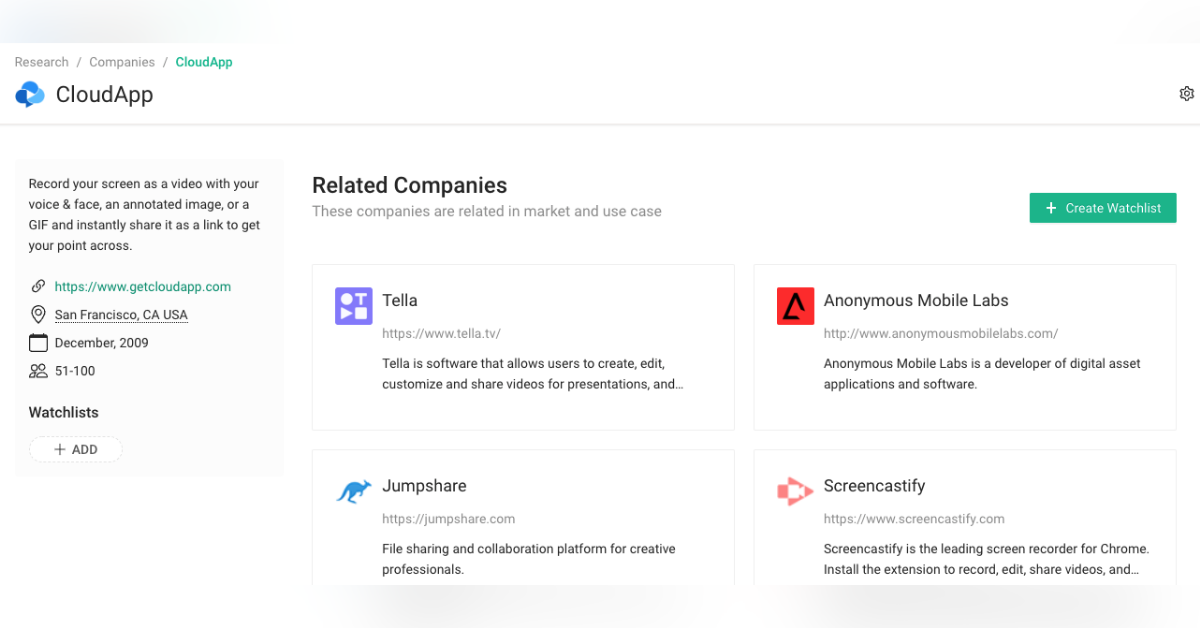Visit the tella.tv link
Viewport: 1200px width, 628px height.
[442, 333]
